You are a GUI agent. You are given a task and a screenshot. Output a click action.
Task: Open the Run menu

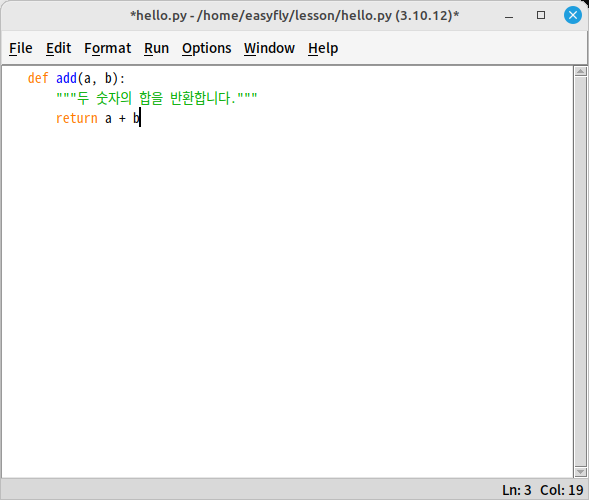(156, 48)
